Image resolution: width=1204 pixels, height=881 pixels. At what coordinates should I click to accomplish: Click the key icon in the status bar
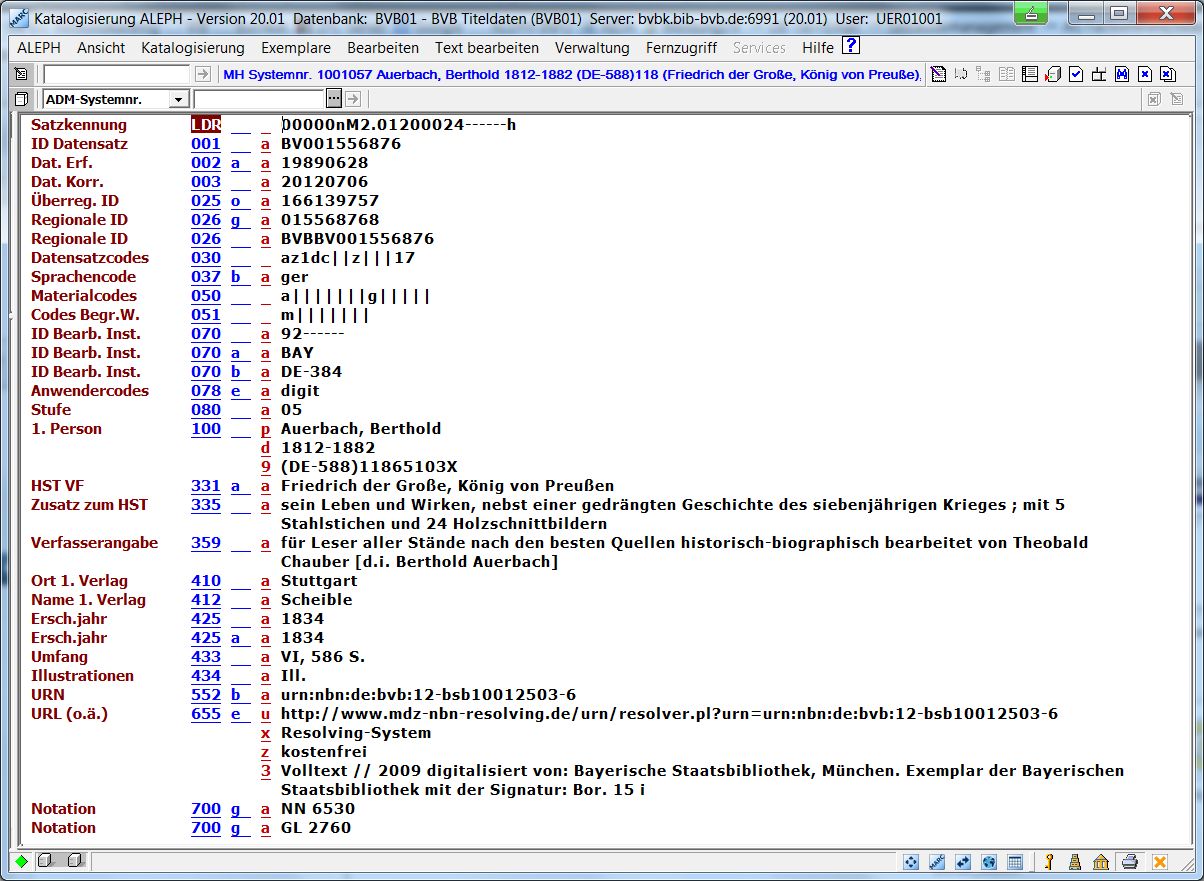click(x=1049, y=862)
